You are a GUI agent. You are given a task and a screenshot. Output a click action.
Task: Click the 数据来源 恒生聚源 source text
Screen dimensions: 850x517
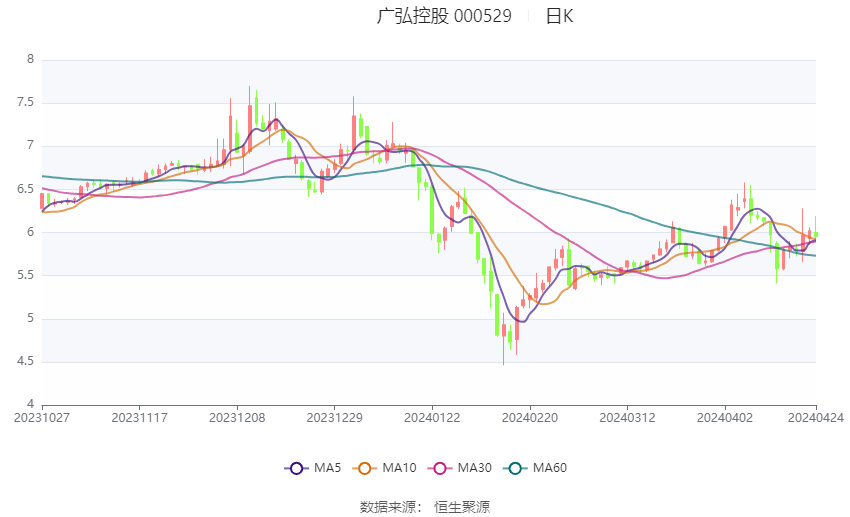tap(424, 507)
